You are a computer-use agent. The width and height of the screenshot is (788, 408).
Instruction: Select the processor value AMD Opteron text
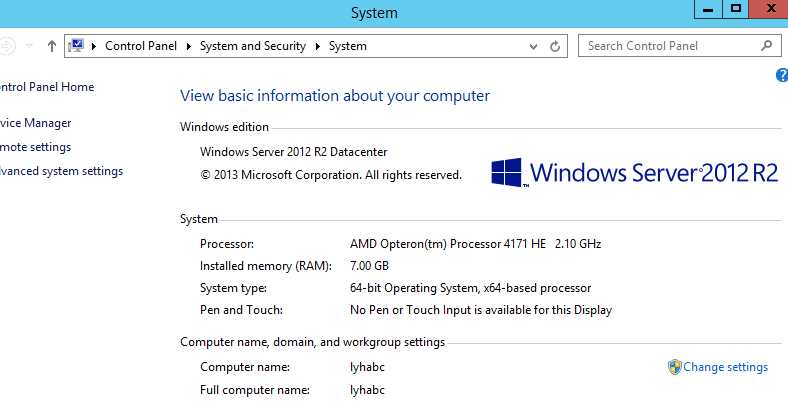tap(475, 244)
